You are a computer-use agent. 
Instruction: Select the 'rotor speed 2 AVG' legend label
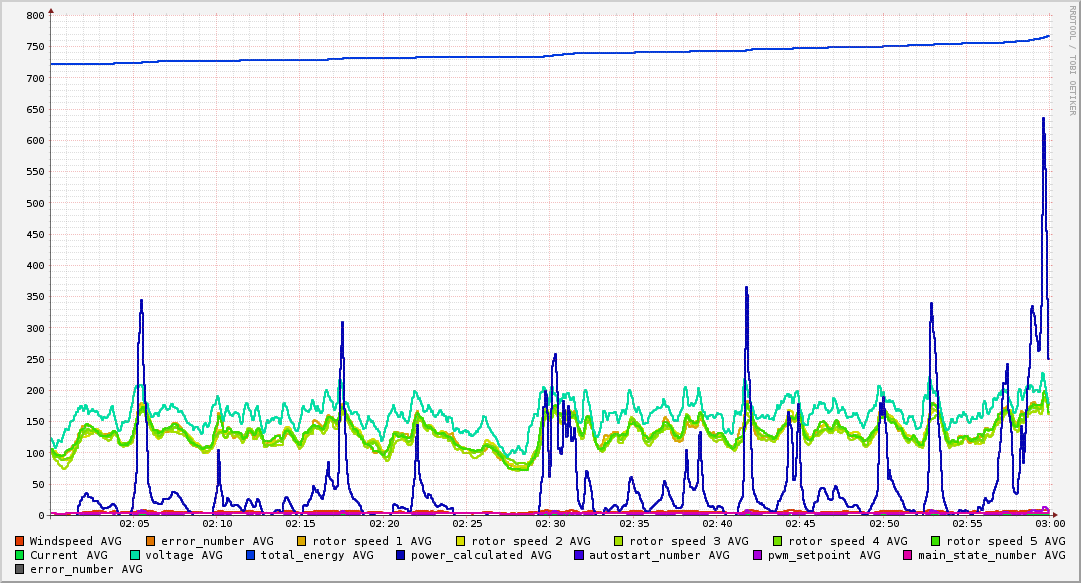[531, 541]
